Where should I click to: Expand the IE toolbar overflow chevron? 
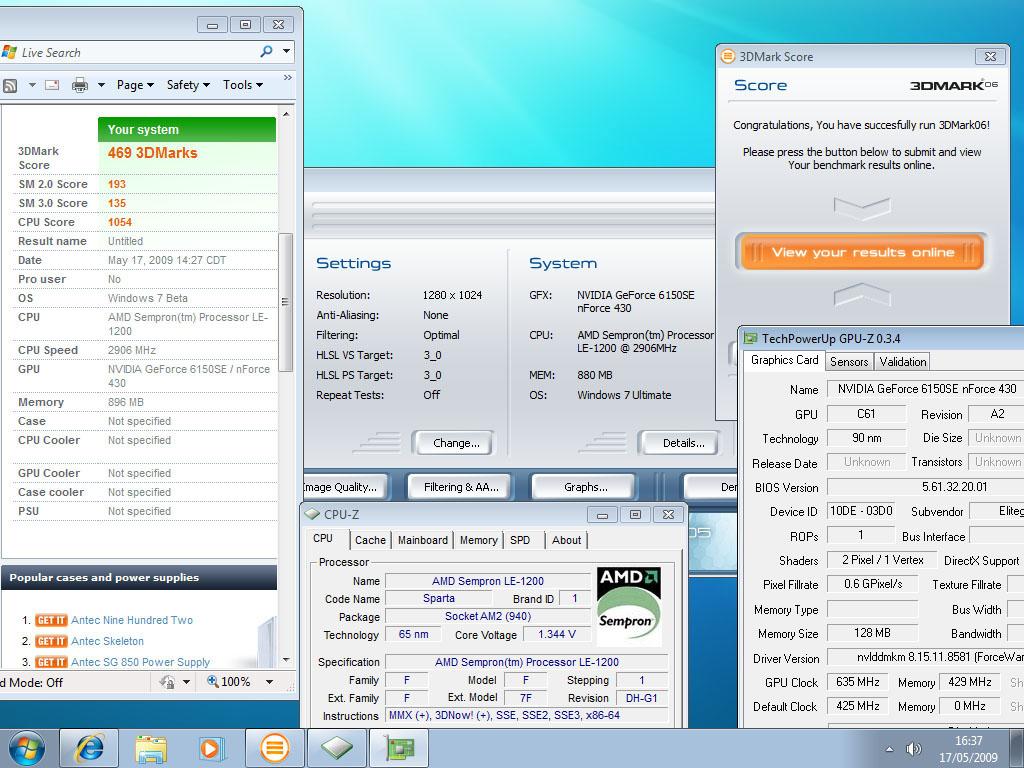(x=287, y=78)
